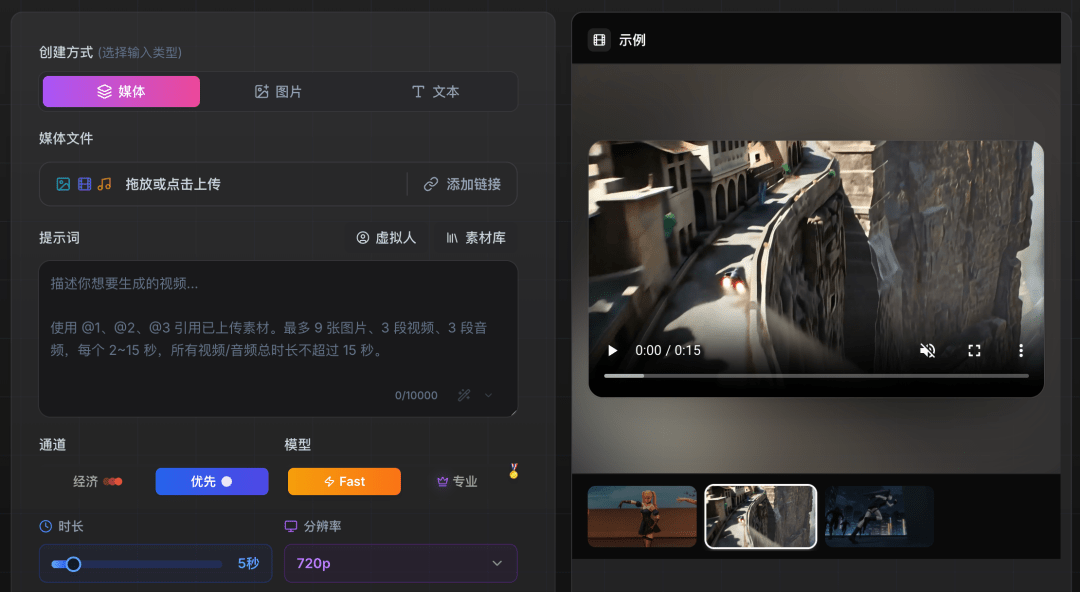Select the crown 专业 model option icon

tap(441, 481)
